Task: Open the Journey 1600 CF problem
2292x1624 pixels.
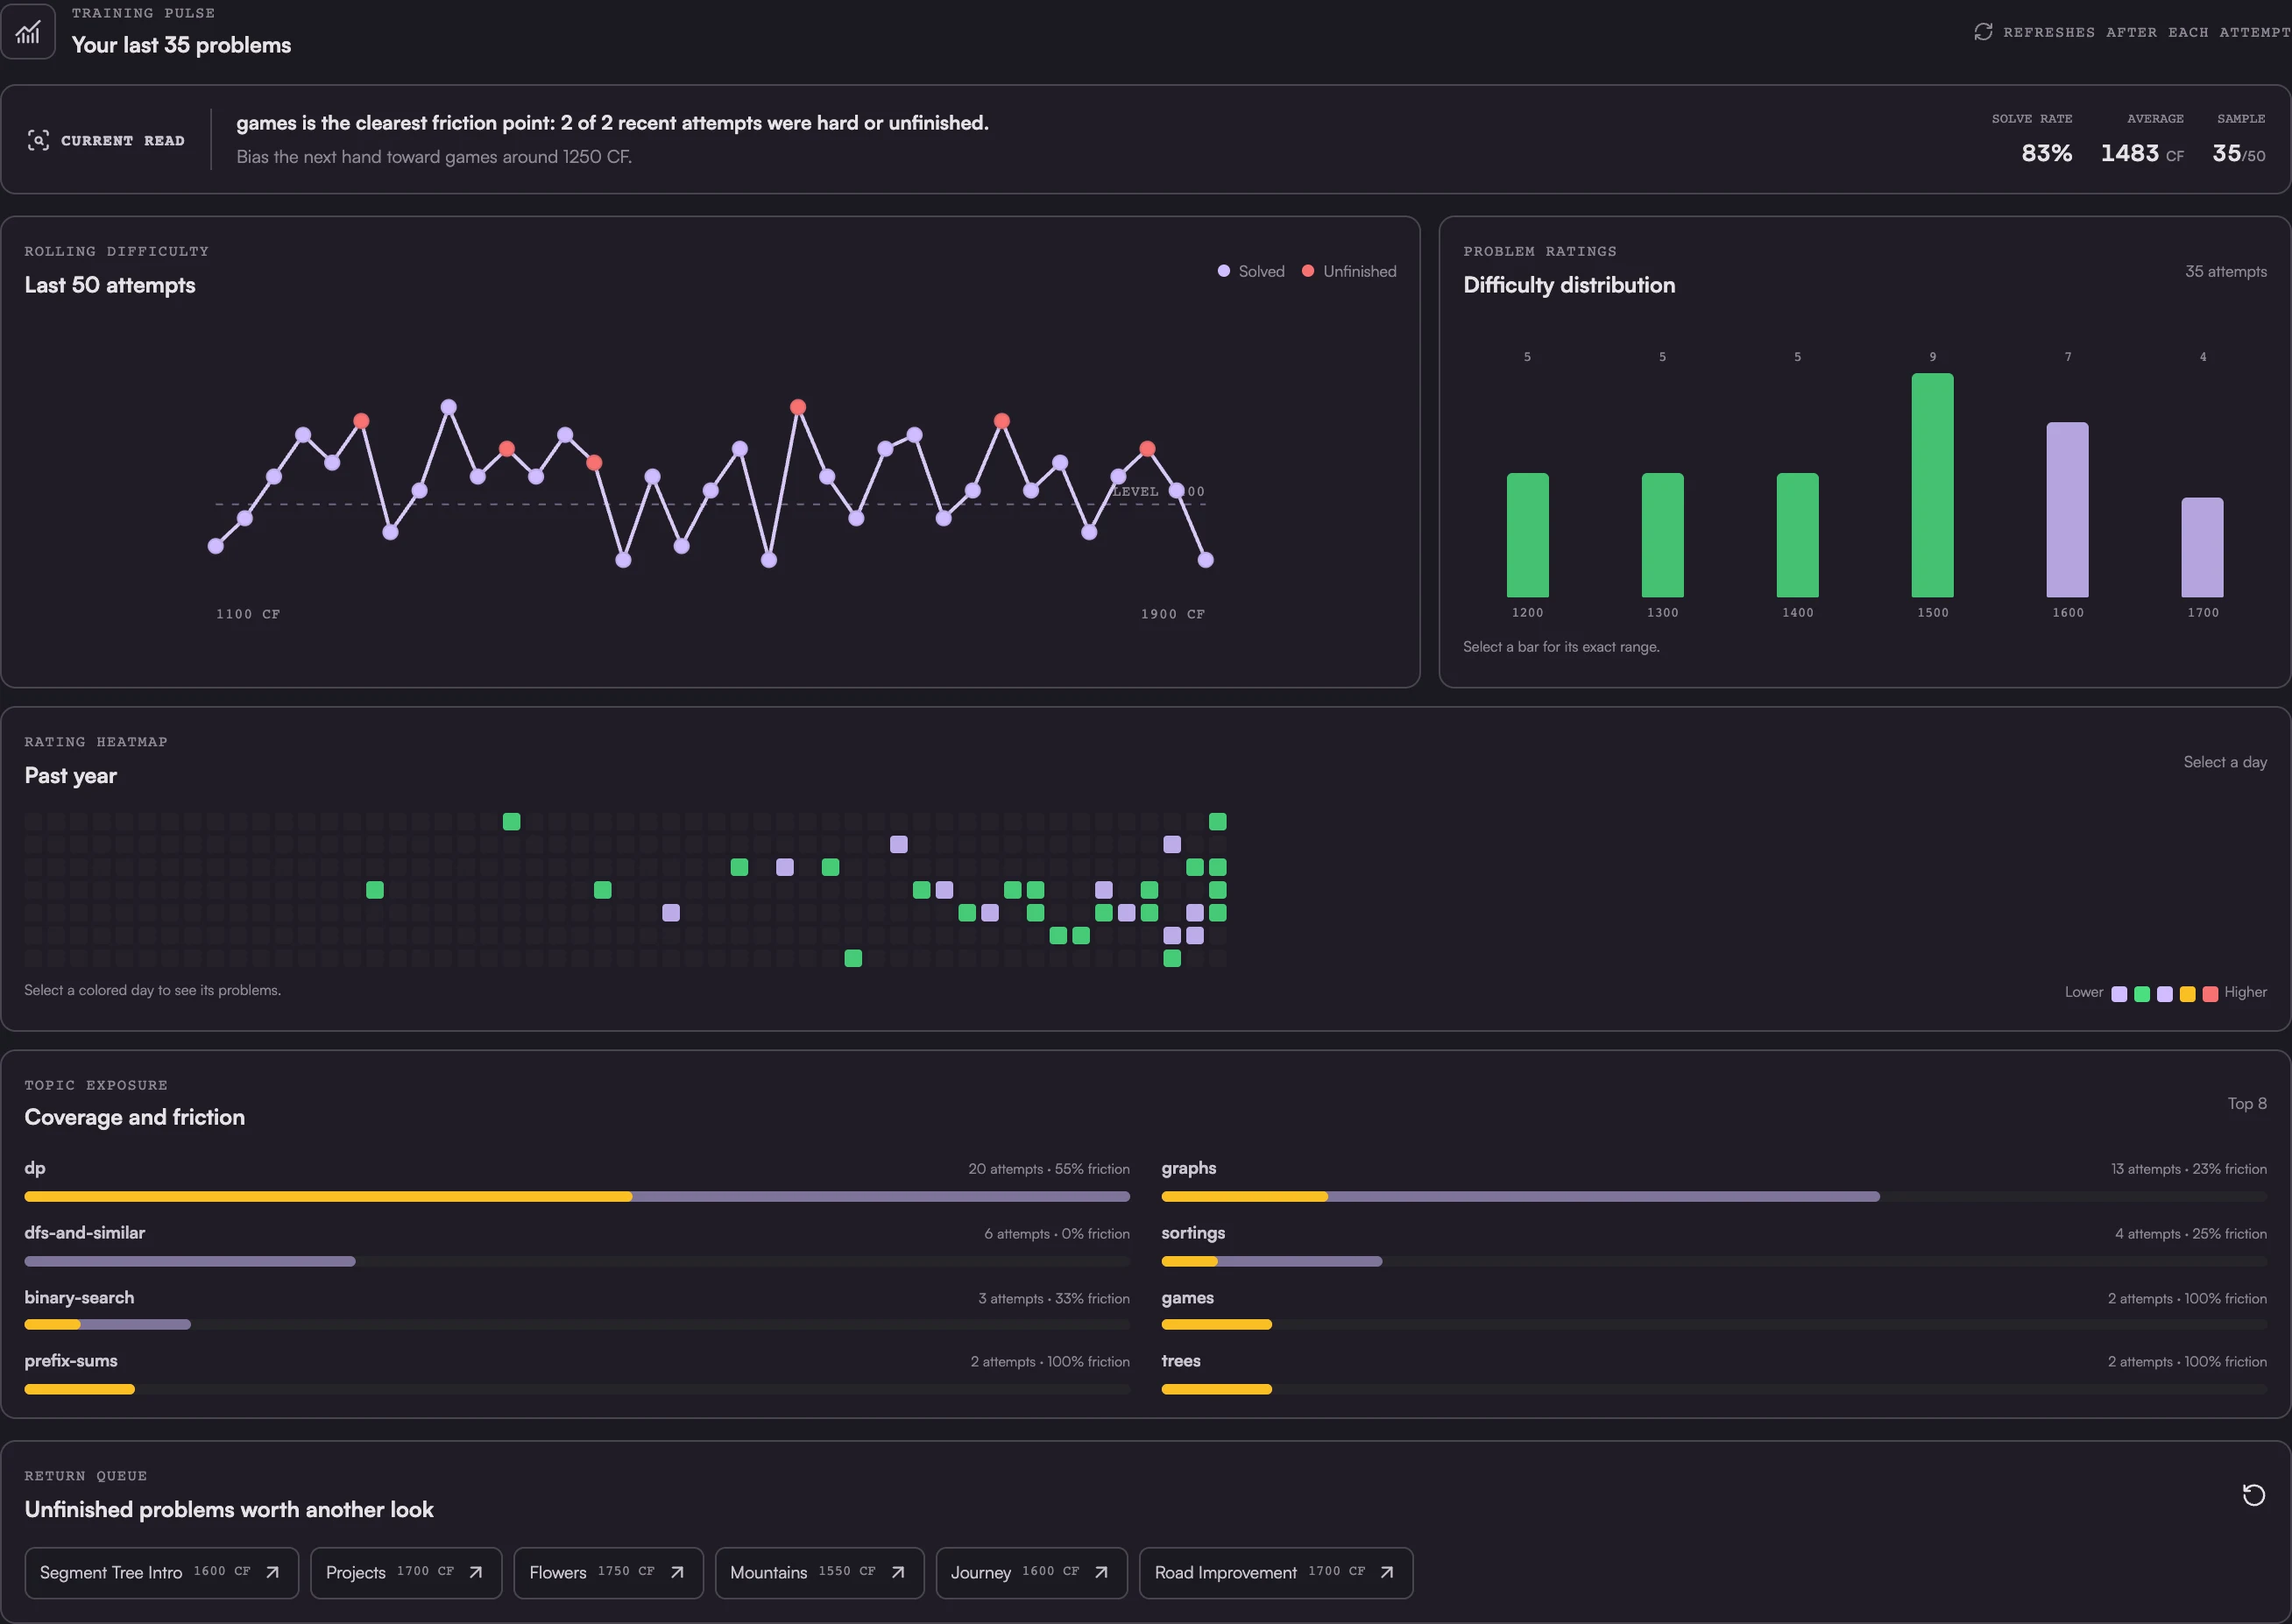Action: (1032, 1573)
